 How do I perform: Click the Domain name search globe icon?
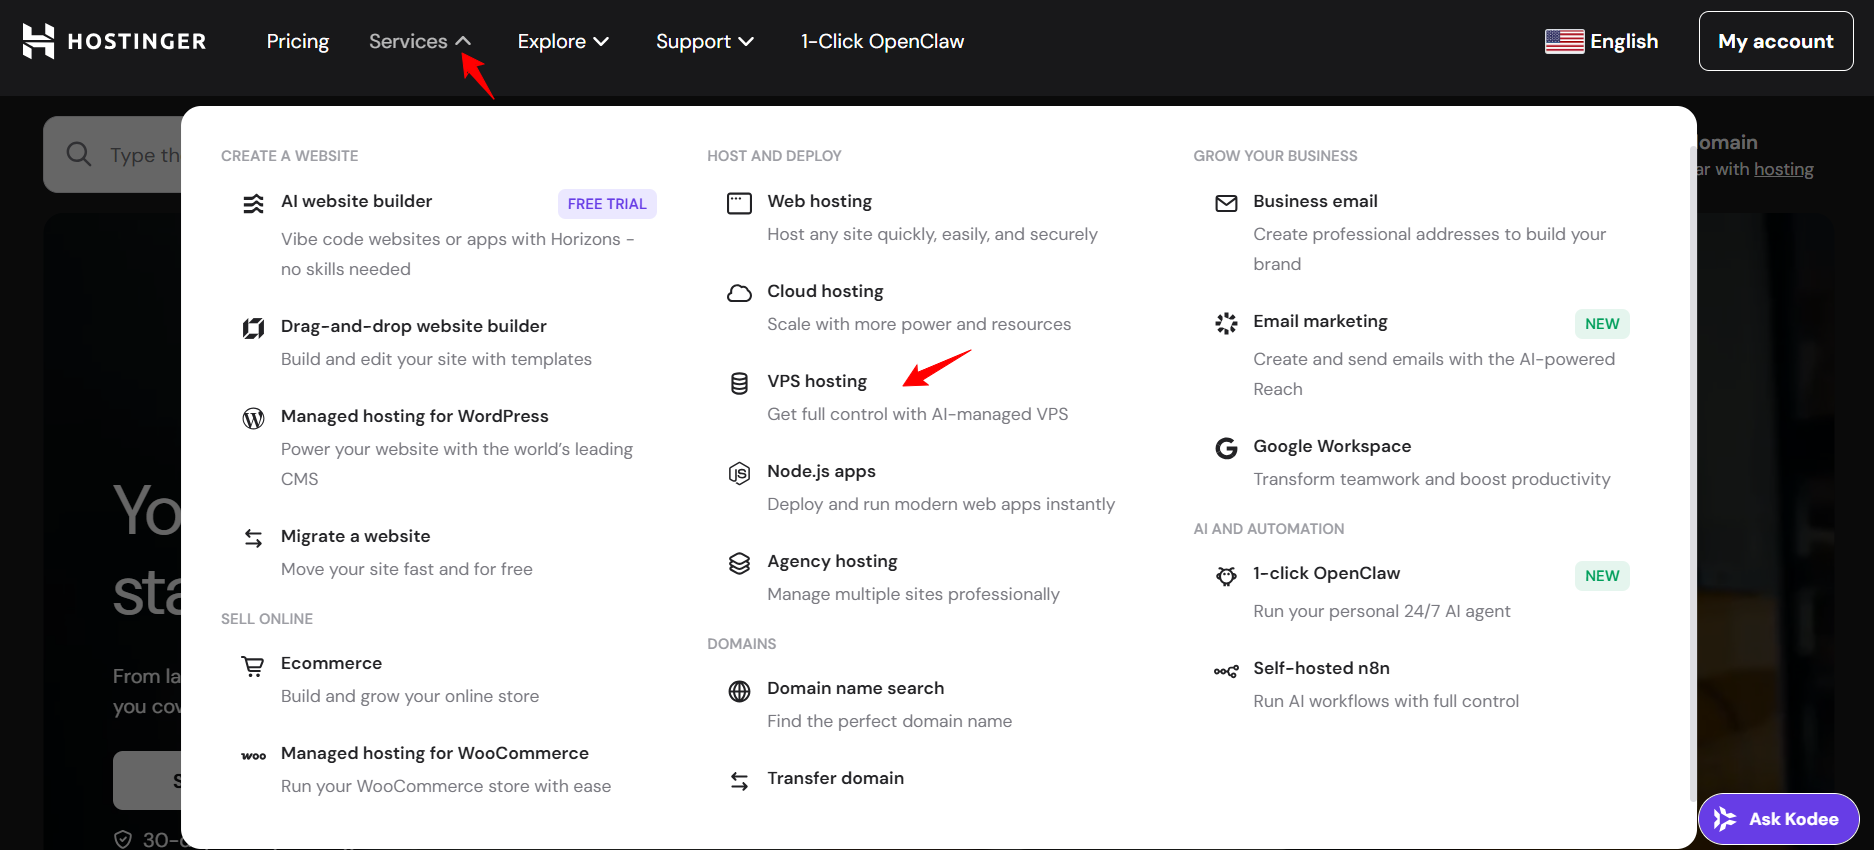(739, 691)
